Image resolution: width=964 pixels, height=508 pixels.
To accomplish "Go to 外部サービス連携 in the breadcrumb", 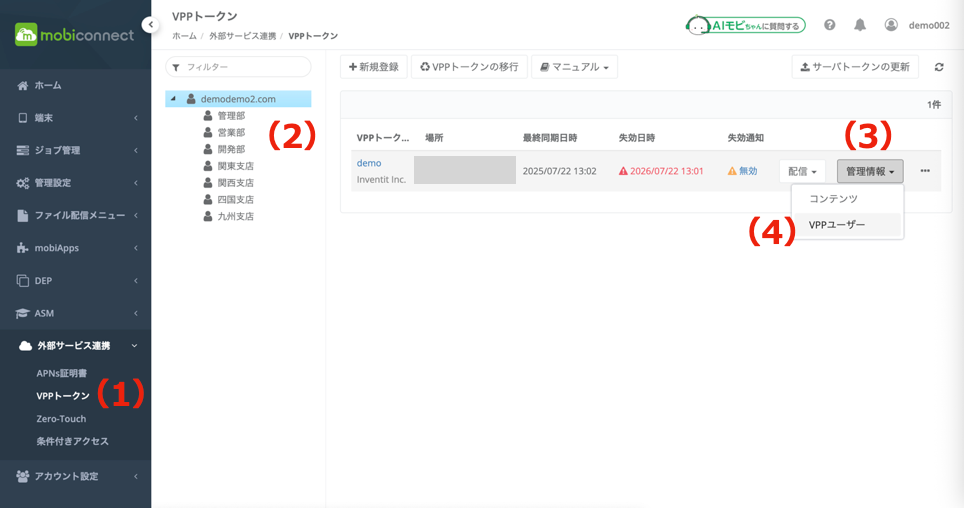I will tap(242, 36).
